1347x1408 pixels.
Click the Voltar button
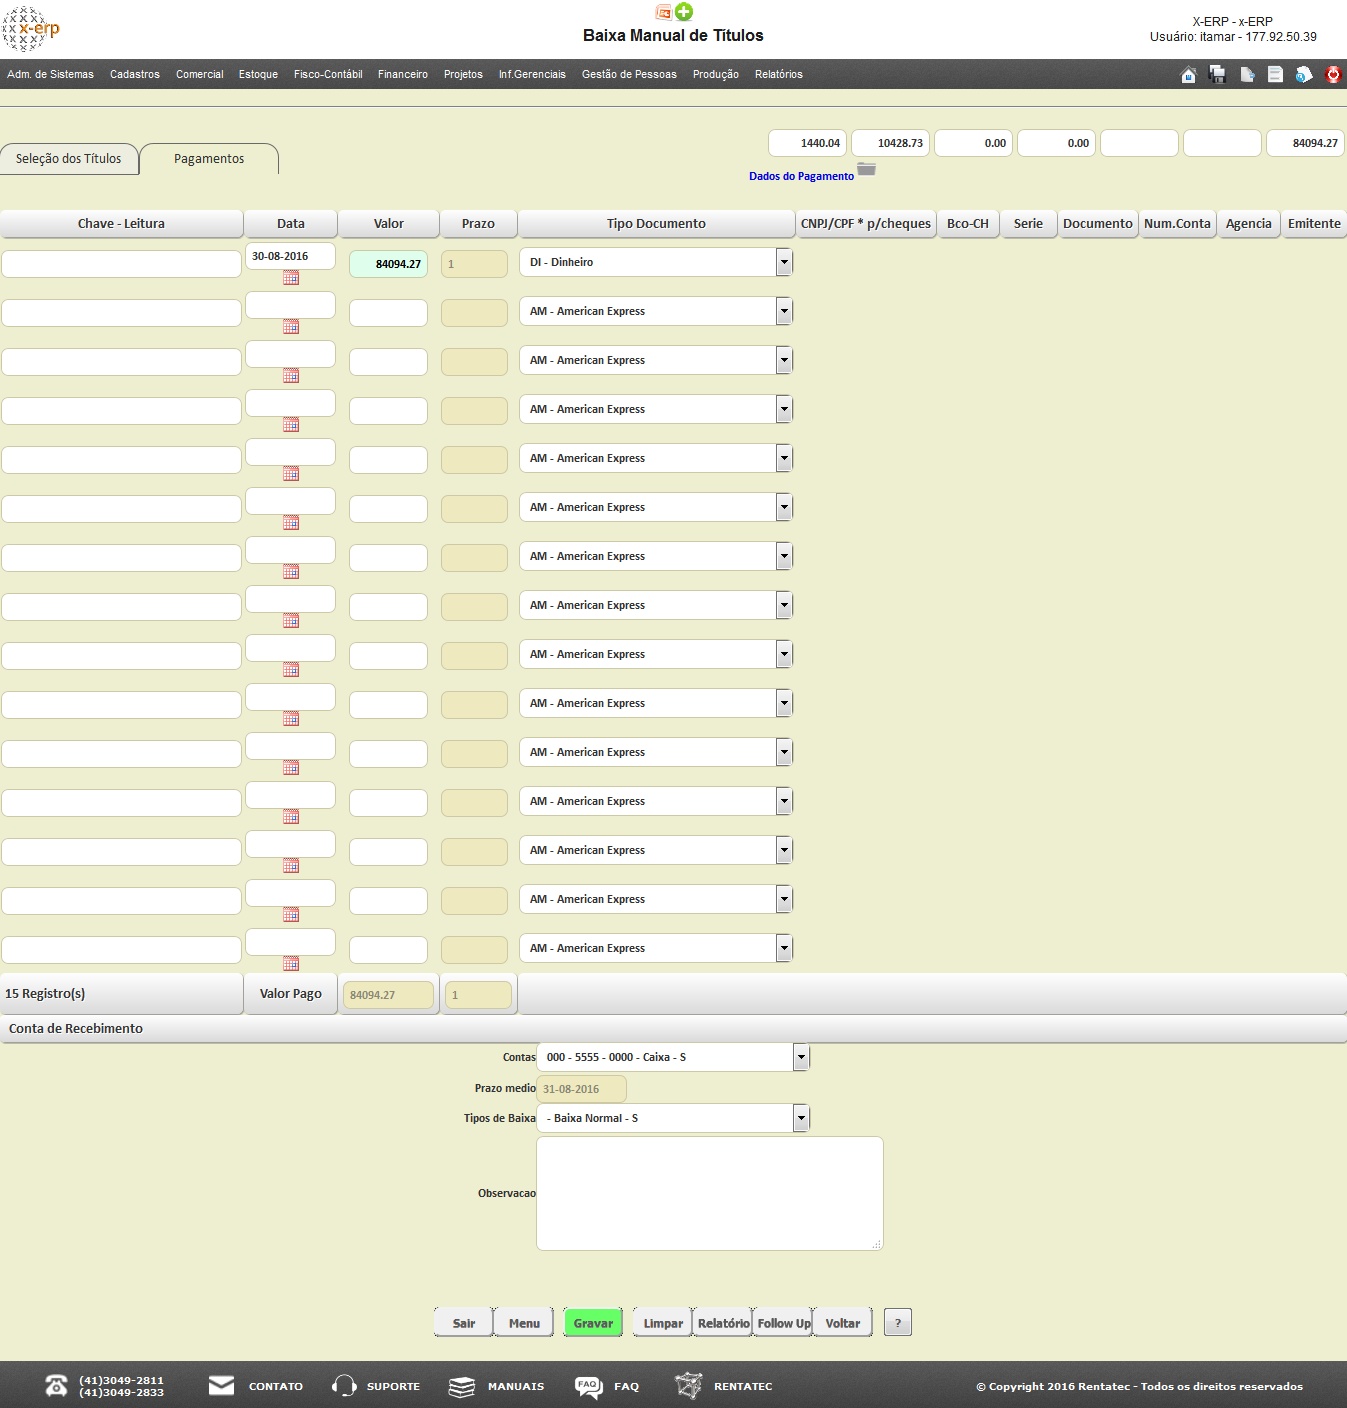(x=843, y=1322)
